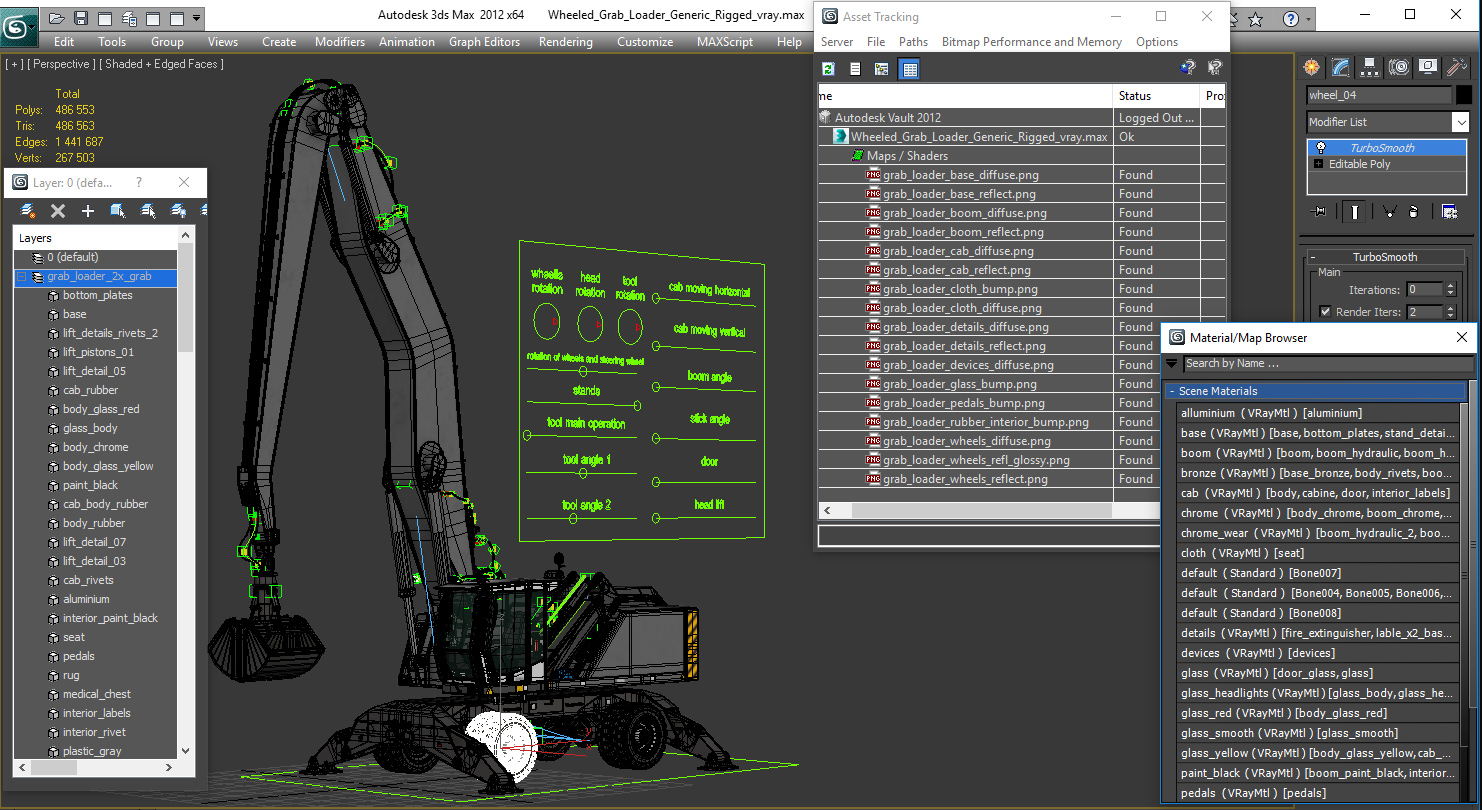Click the Configure Modifier Sets icon

1449,211
